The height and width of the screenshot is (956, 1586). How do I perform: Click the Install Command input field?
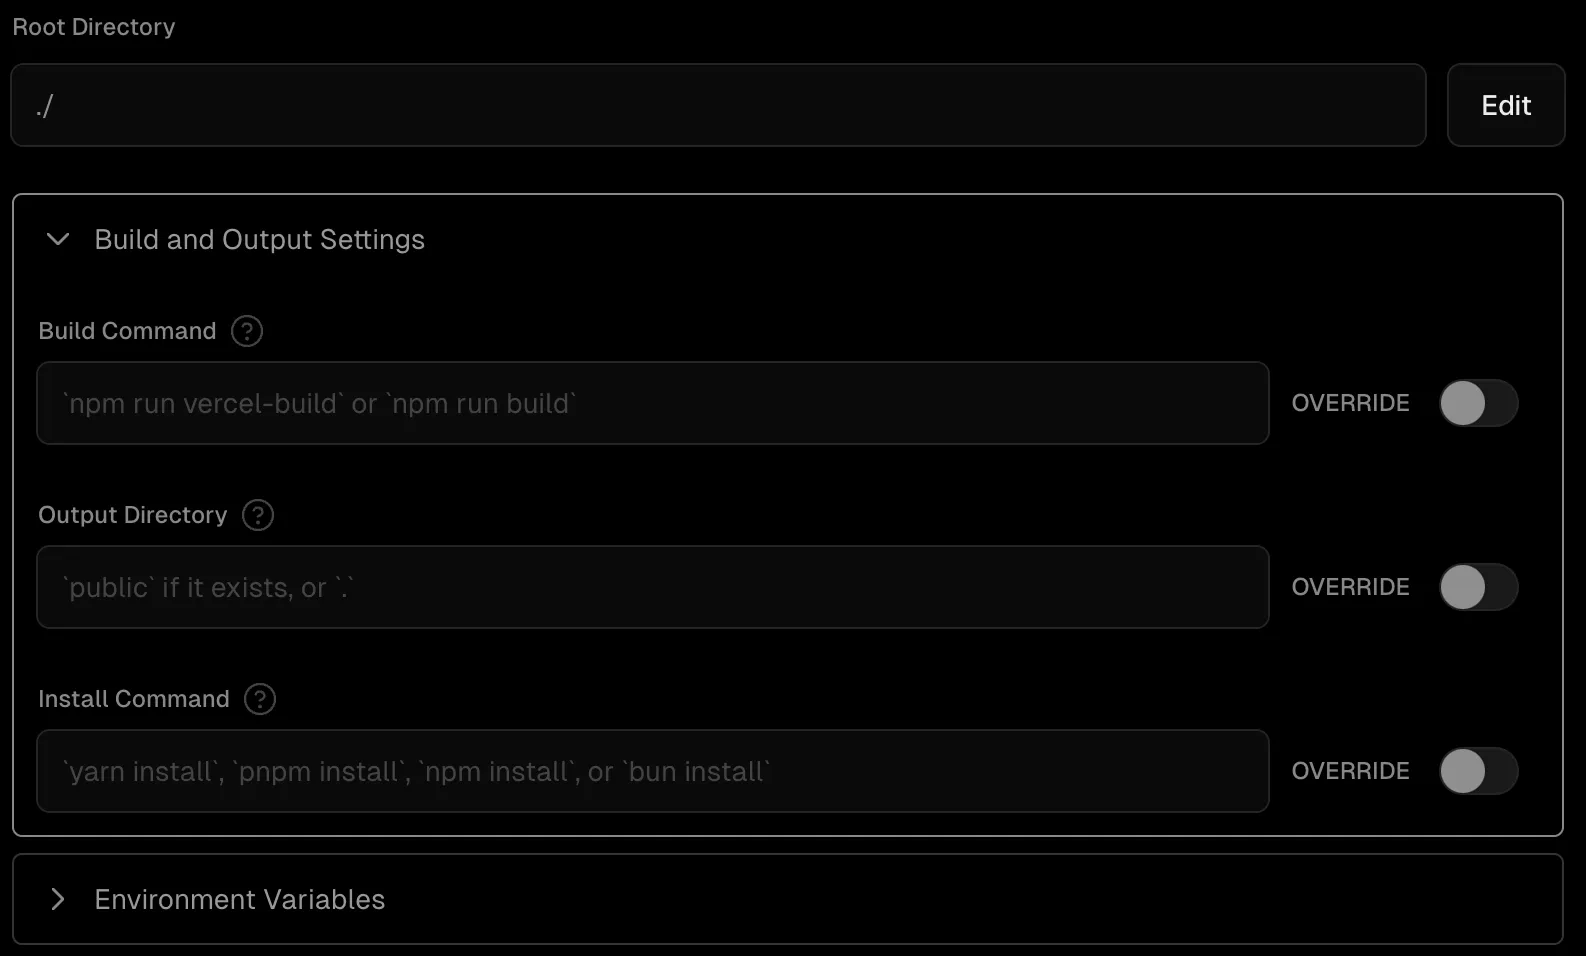[653, 771]
